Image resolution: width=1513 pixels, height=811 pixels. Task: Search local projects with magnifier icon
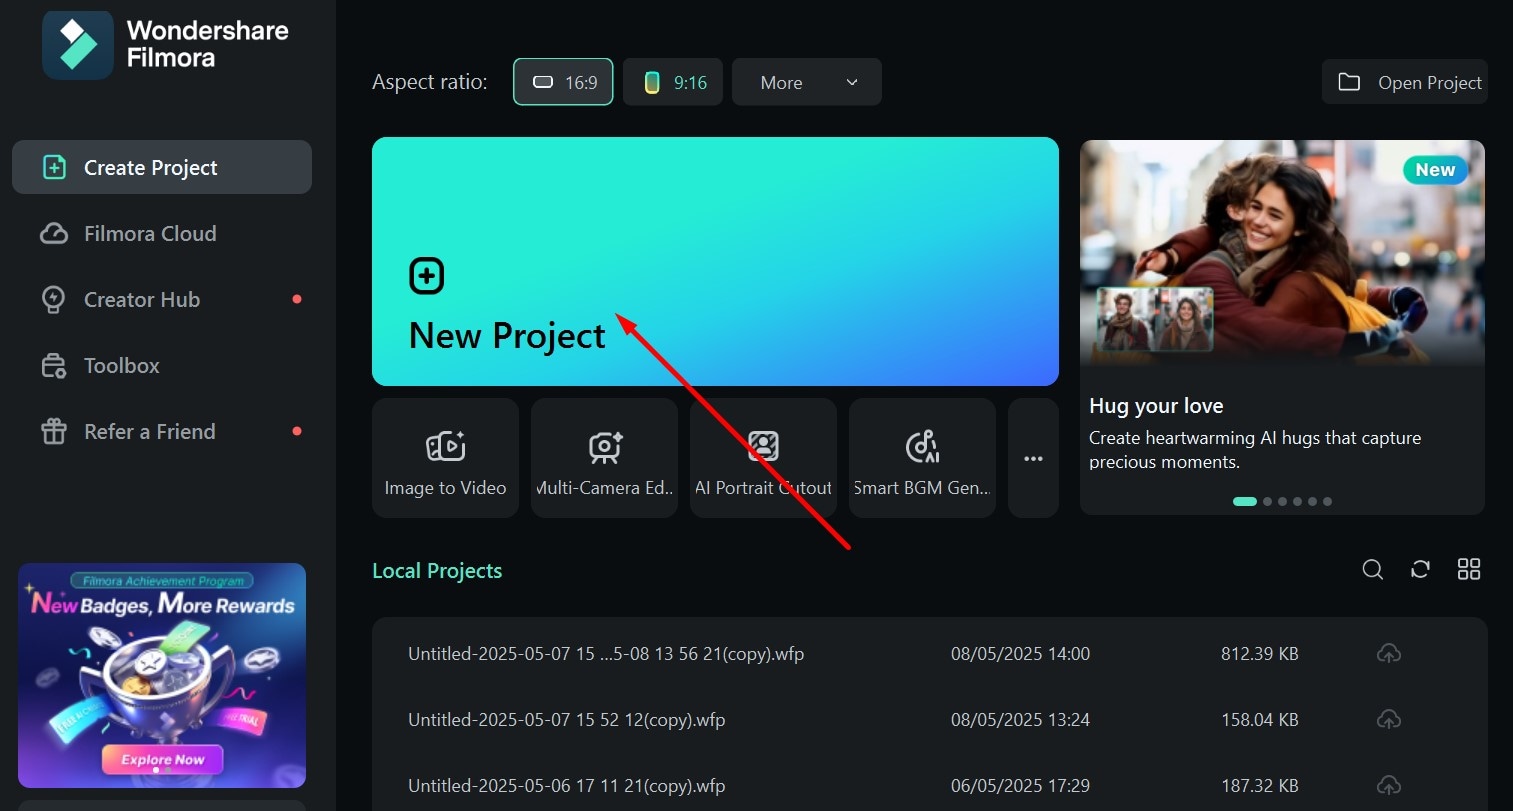(1373, 569)
